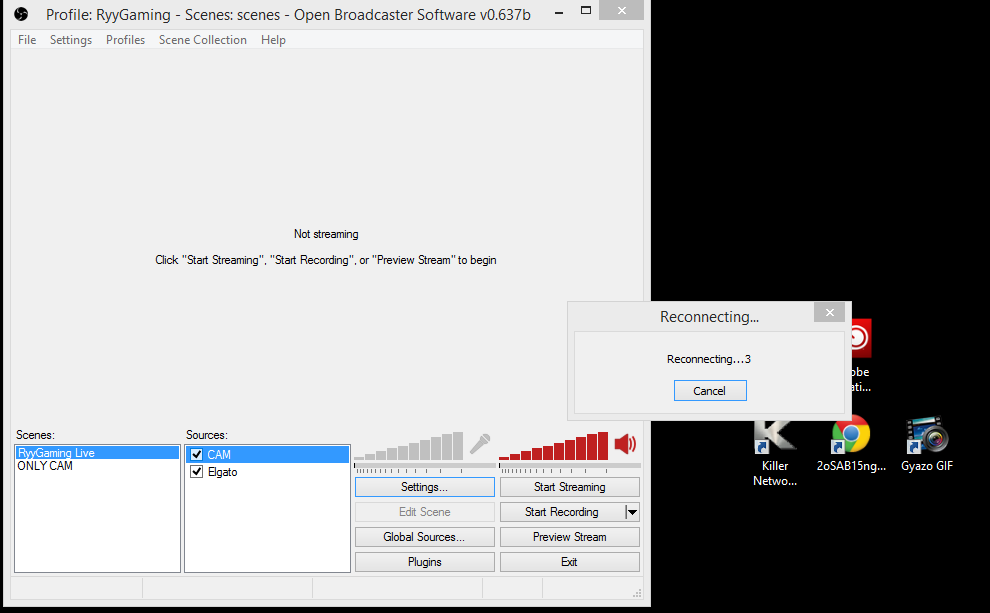The width and height of the screenshot is (990, 613).
Task: Adjust the microphone volume slider
Action: 424,466
